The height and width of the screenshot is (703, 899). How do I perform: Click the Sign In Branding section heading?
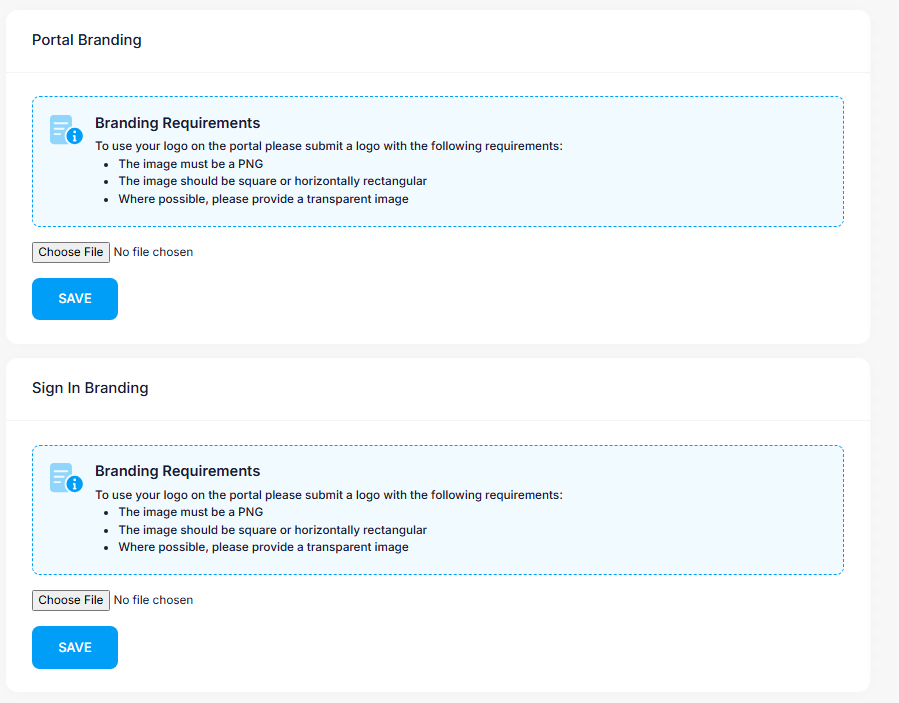pyautogui.click(x=90, y=388)
